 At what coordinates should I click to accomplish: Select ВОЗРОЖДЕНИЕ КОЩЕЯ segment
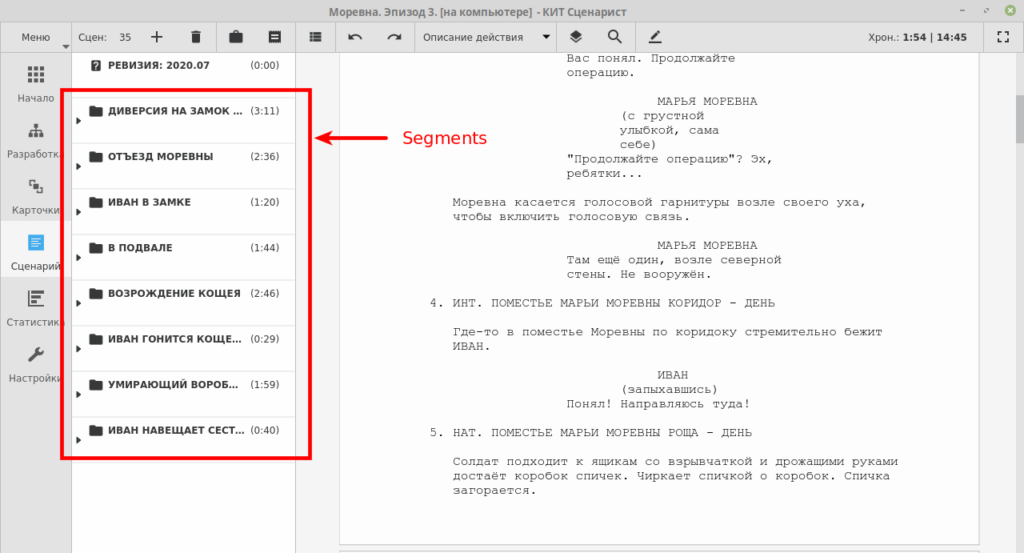pos(184,303)
